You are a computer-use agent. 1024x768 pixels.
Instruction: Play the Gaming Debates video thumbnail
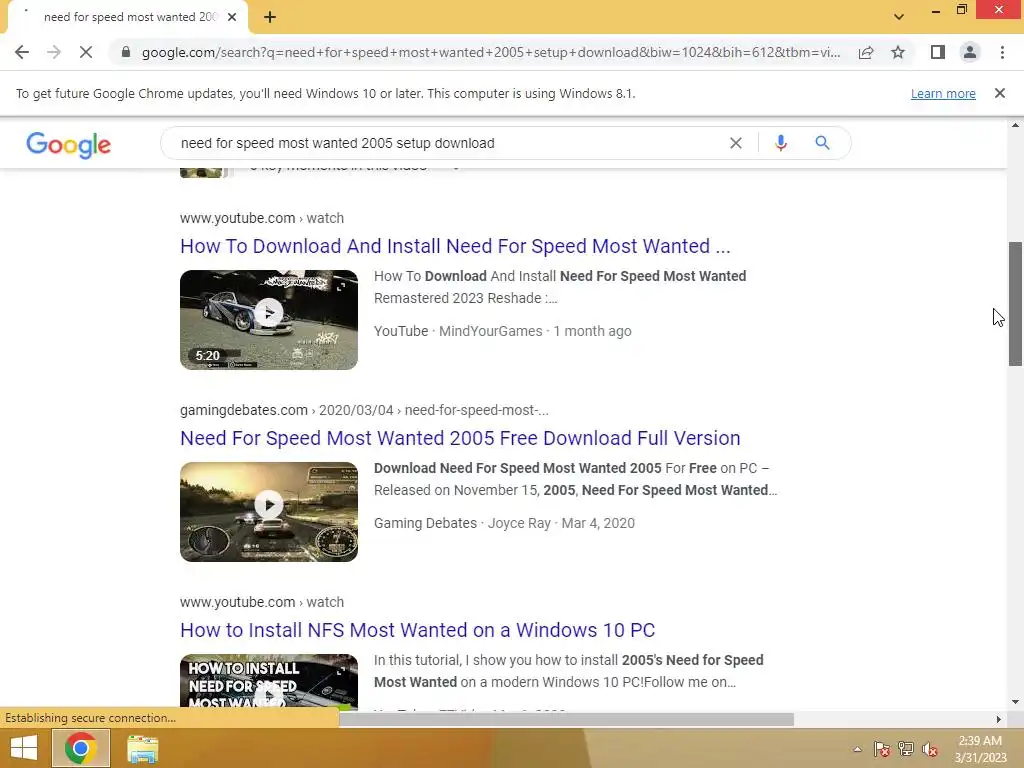click(x=269, y=512)
